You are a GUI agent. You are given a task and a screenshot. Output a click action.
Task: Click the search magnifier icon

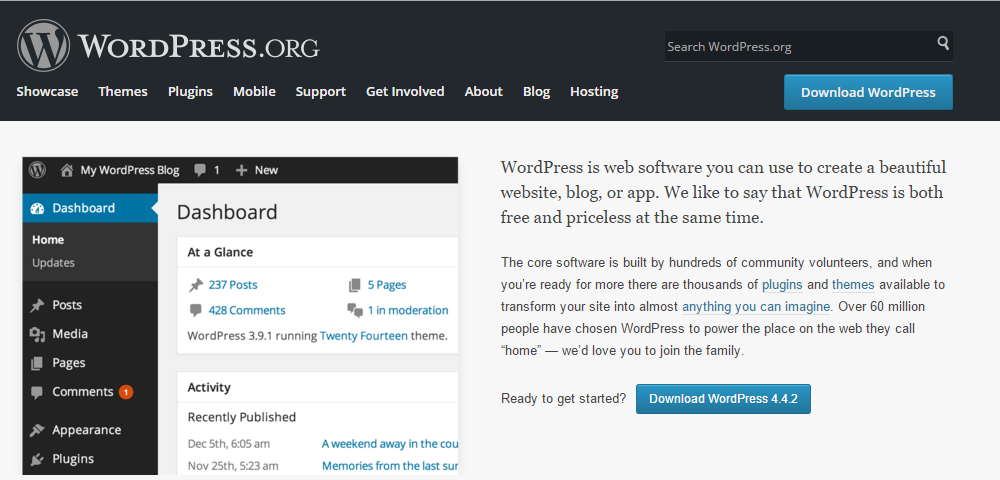(943, 43)
